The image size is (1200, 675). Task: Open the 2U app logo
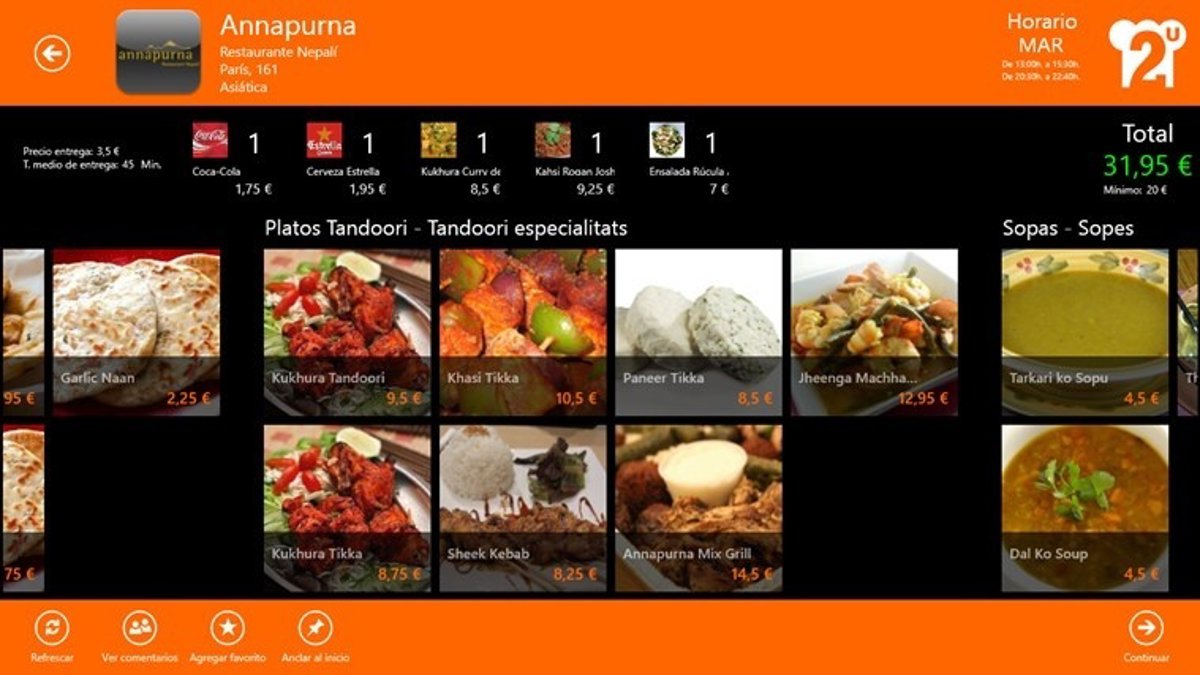point(1146,52)
